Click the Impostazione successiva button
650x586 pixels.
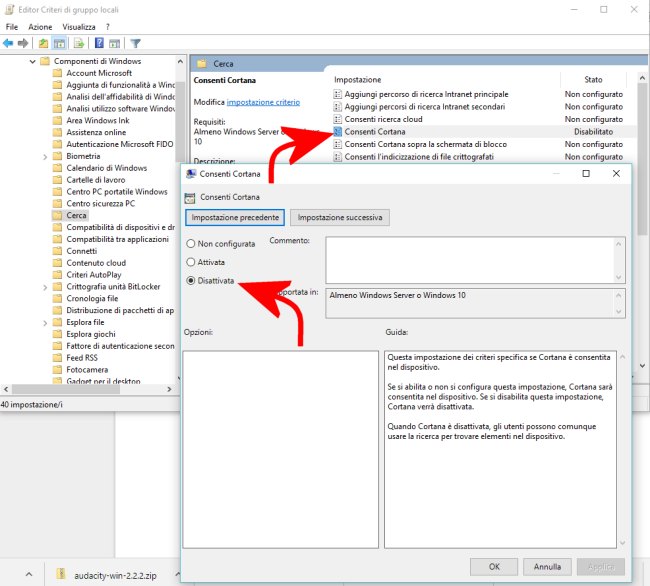pos(339,217)
